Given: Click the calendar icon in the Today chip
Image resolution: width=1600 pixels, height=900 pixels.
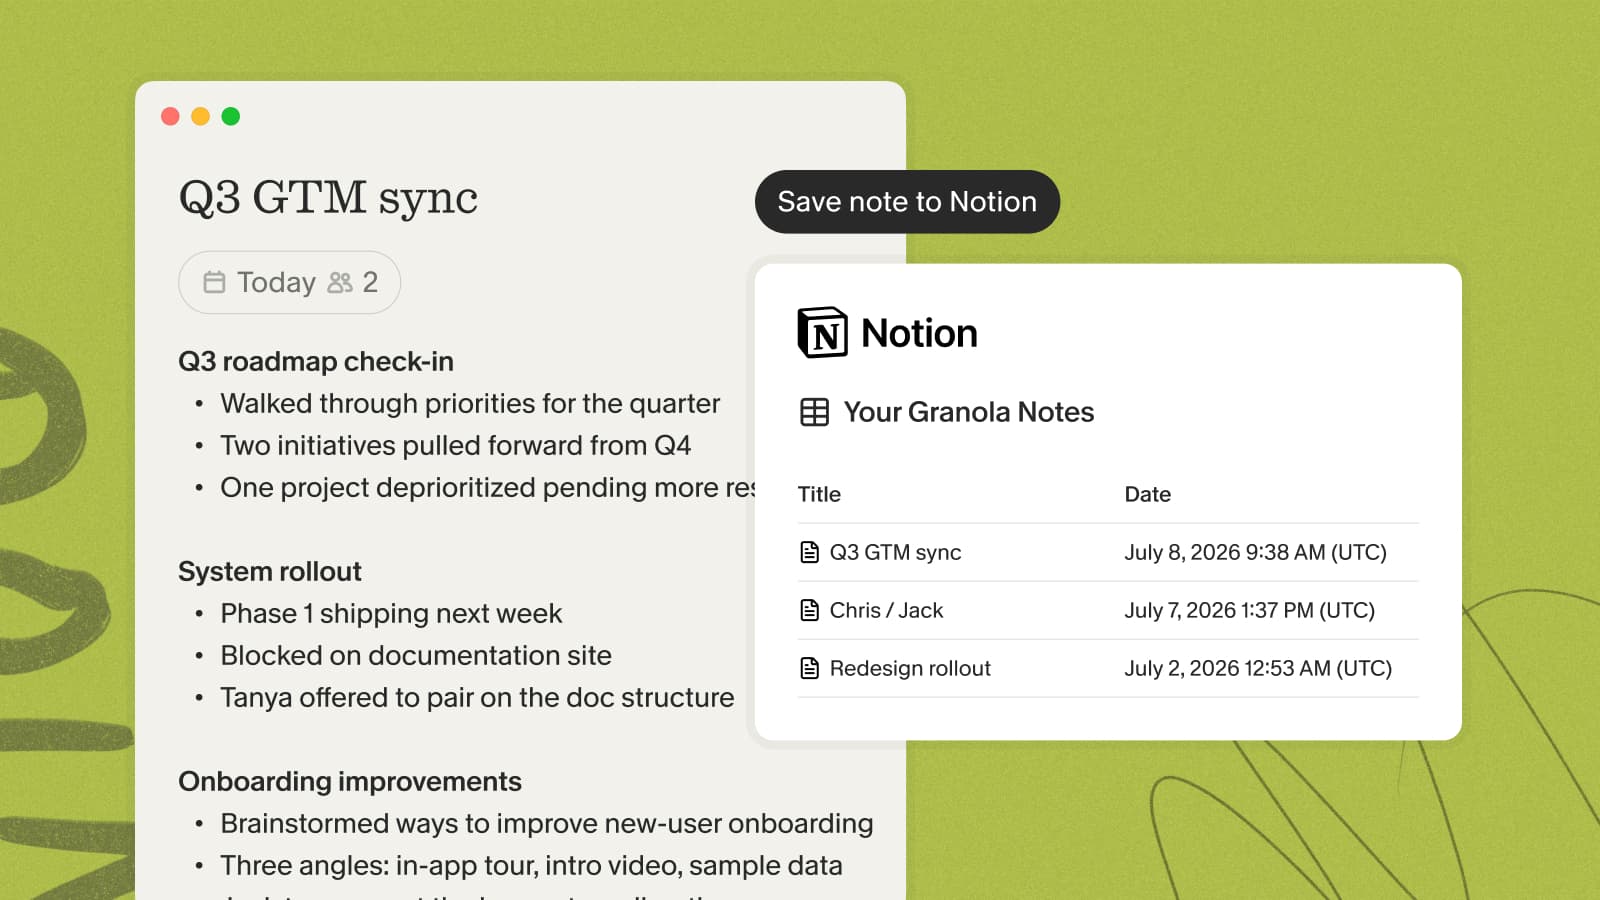Looking at the screenshot, I should (x=214, y=282).
